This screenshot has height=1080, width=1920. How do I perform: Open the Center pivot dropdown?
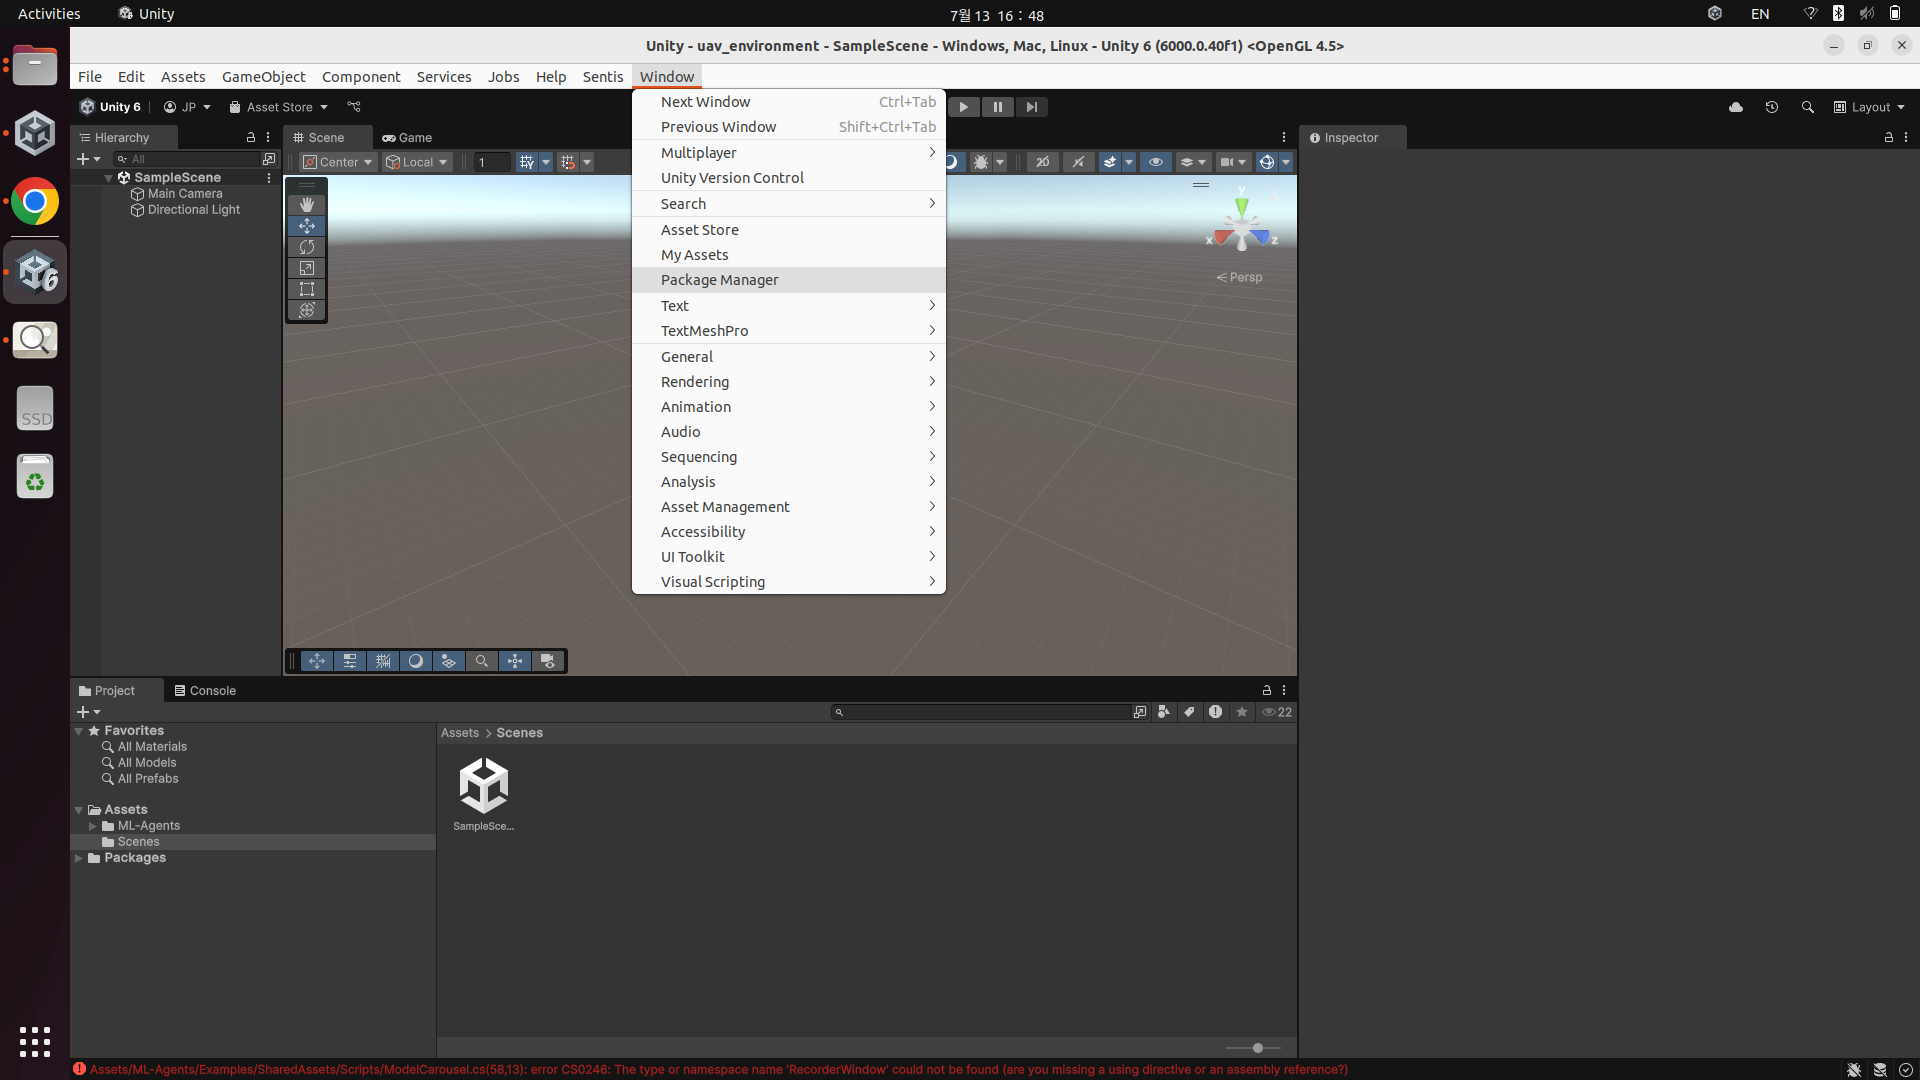coord(339,162)
